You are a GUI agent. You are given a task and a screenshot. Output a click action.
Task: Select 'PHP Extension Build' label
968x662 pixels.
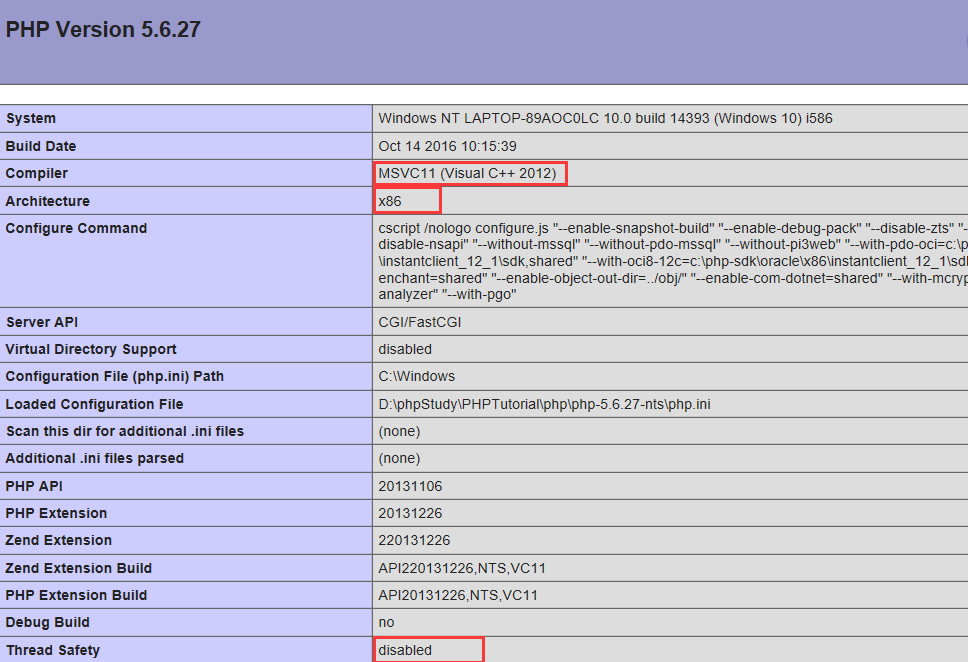pyautogui.click(x=76, y=596)
